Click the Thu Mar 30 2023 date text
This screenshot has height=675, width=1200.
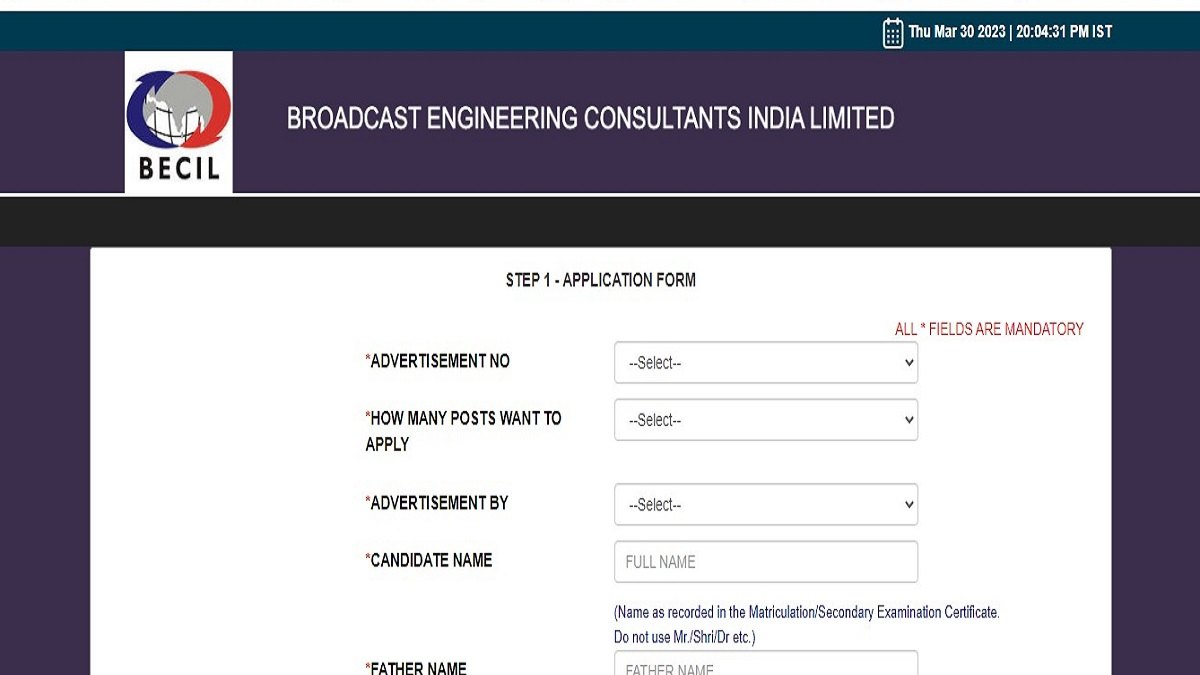click(x=957, y=32)
